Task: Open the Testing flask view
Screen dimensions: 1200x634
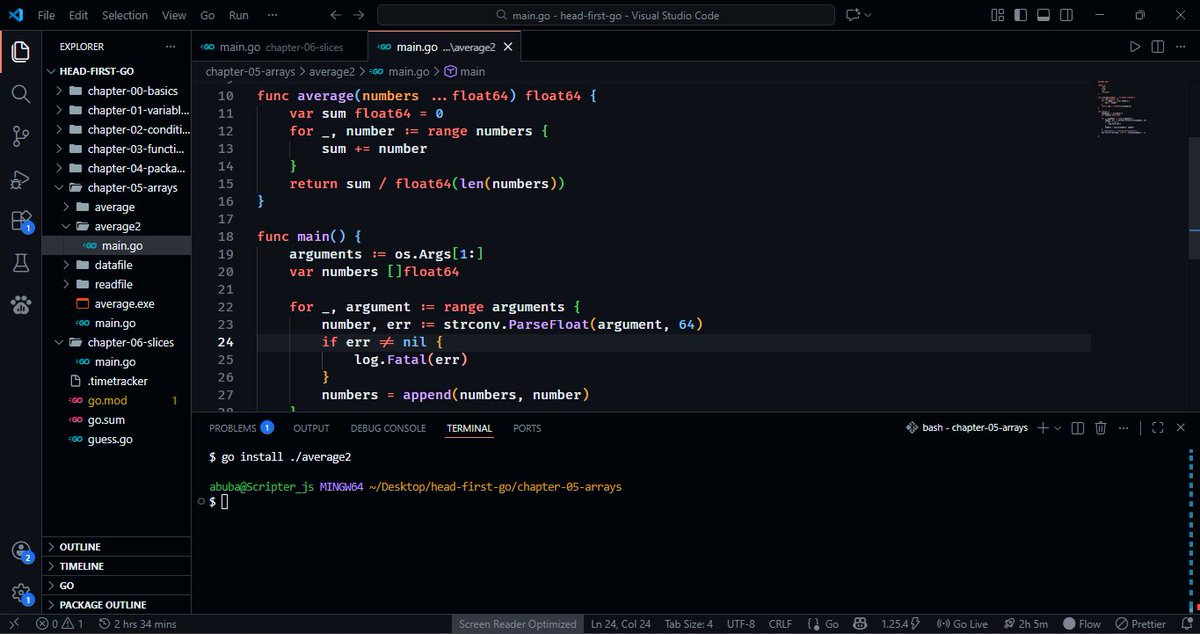Action: (x=21, y=263)
